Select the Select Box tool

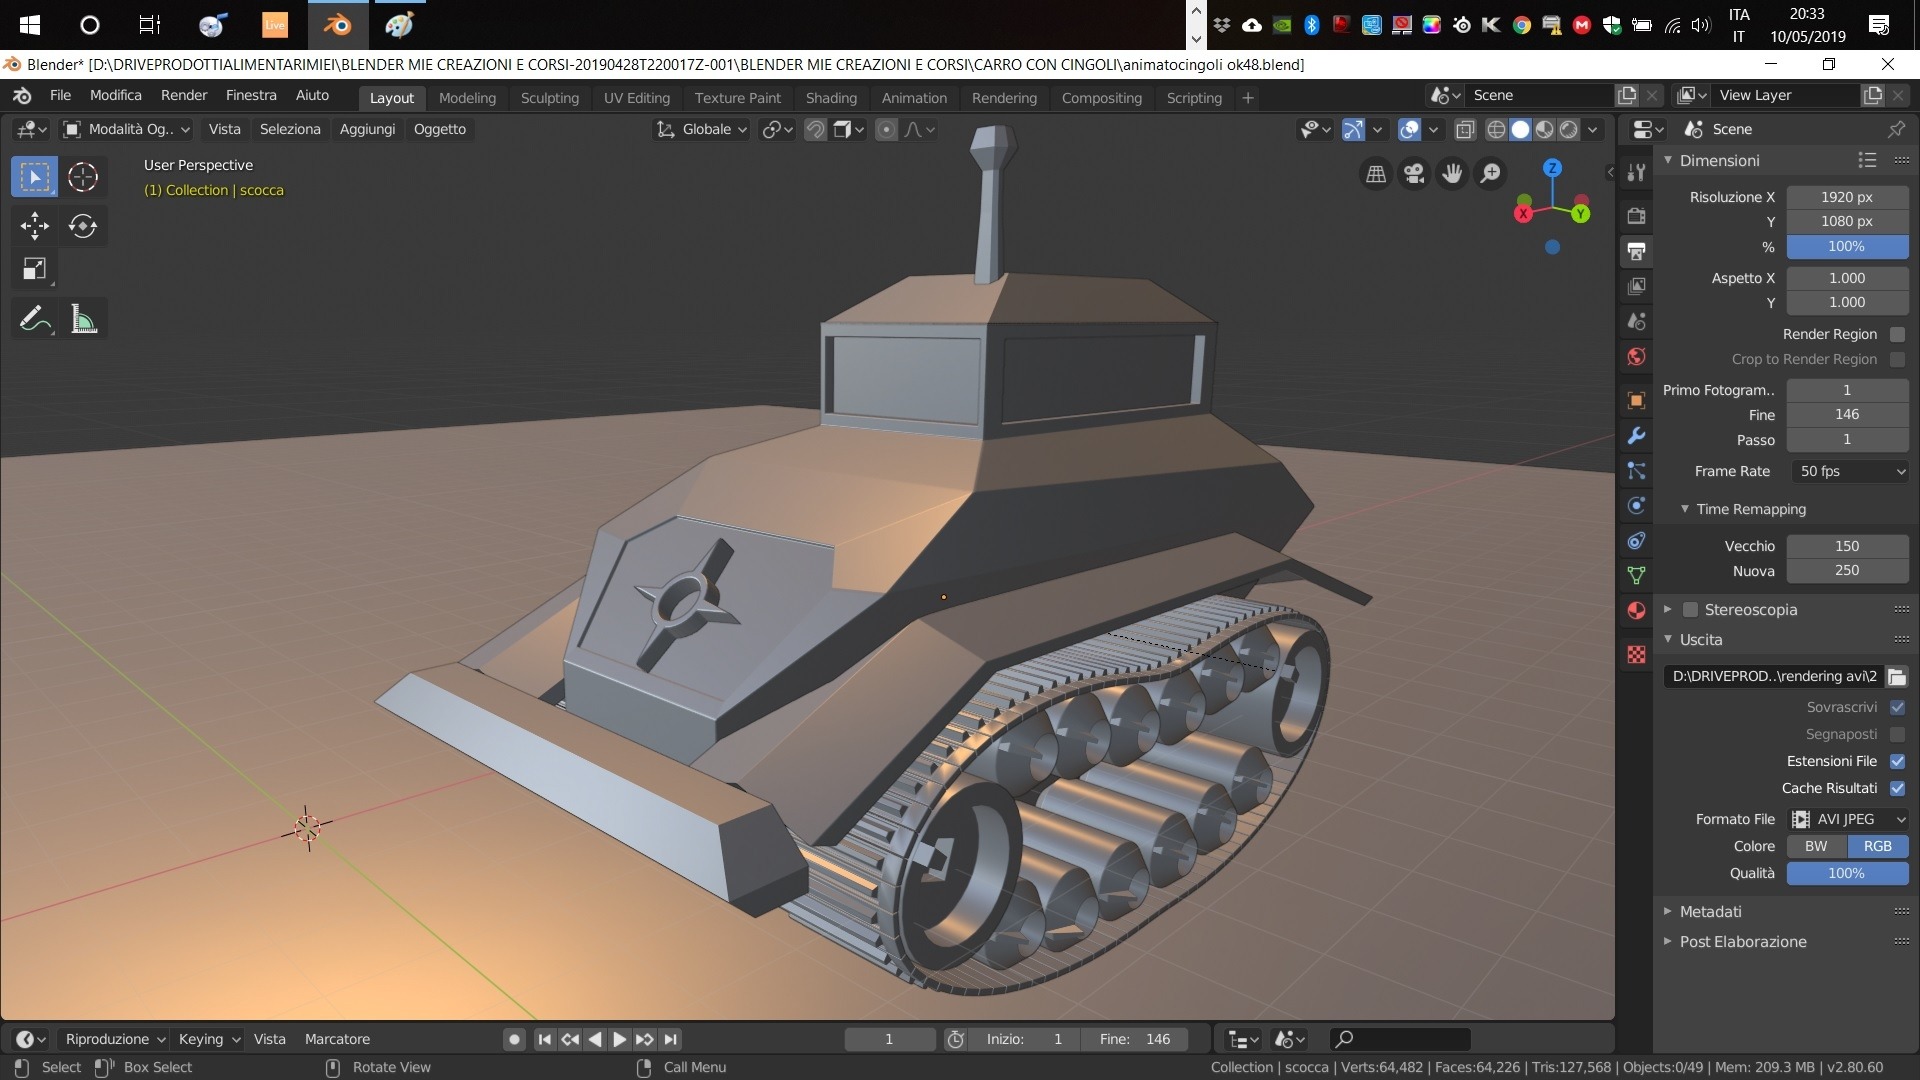(x=35, y=178)
